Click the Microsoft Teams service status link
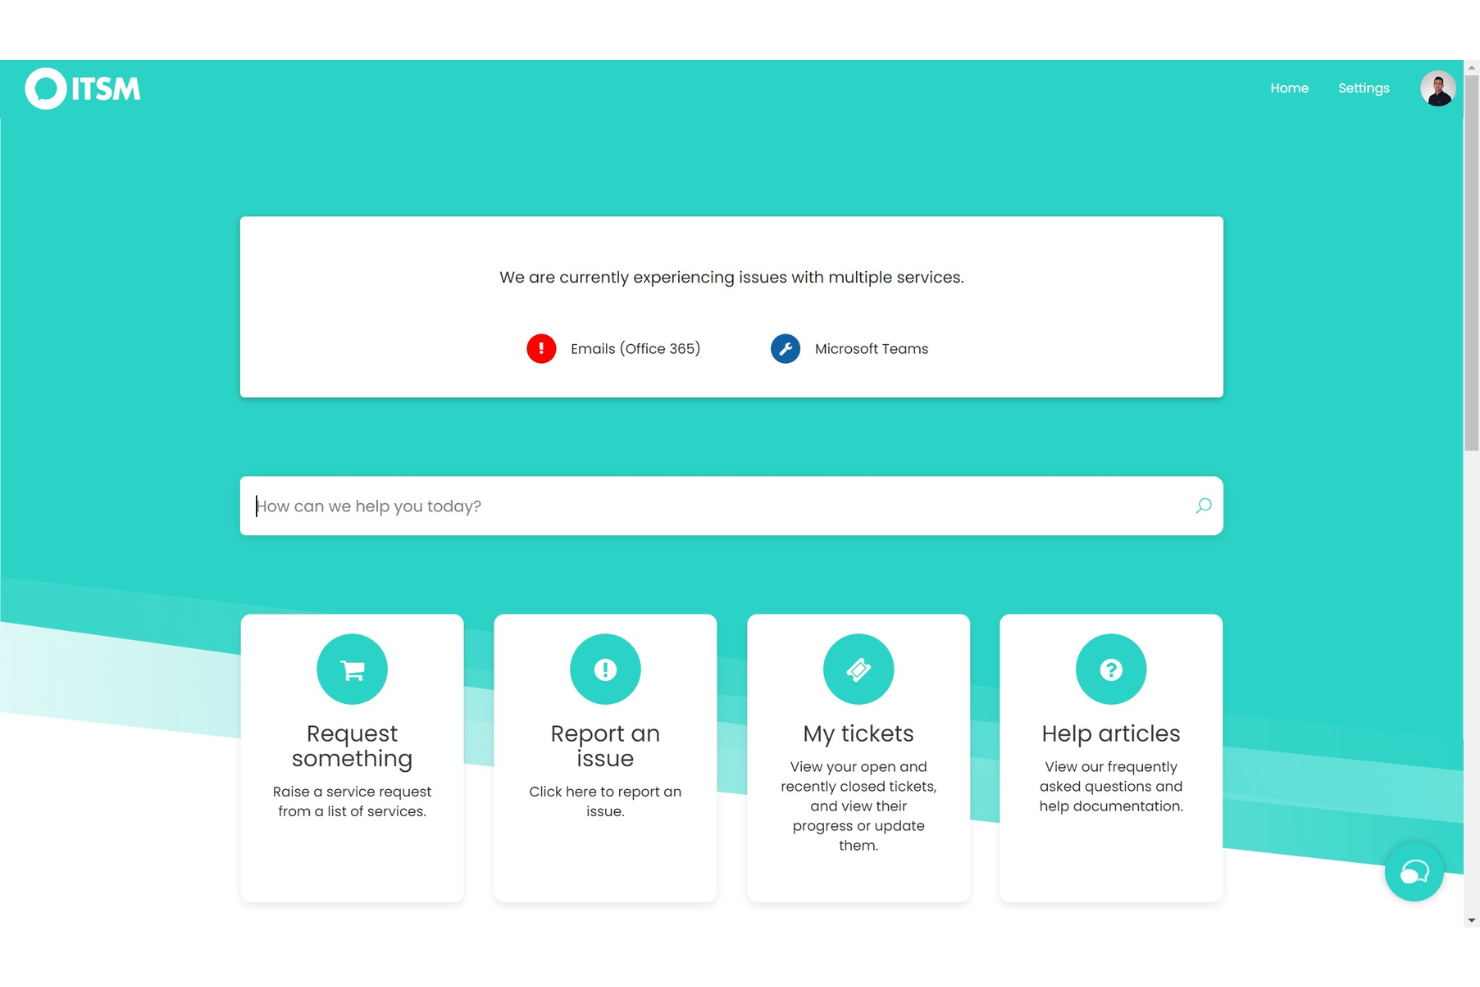This screenshot has height=987, width=1480. 871,348
